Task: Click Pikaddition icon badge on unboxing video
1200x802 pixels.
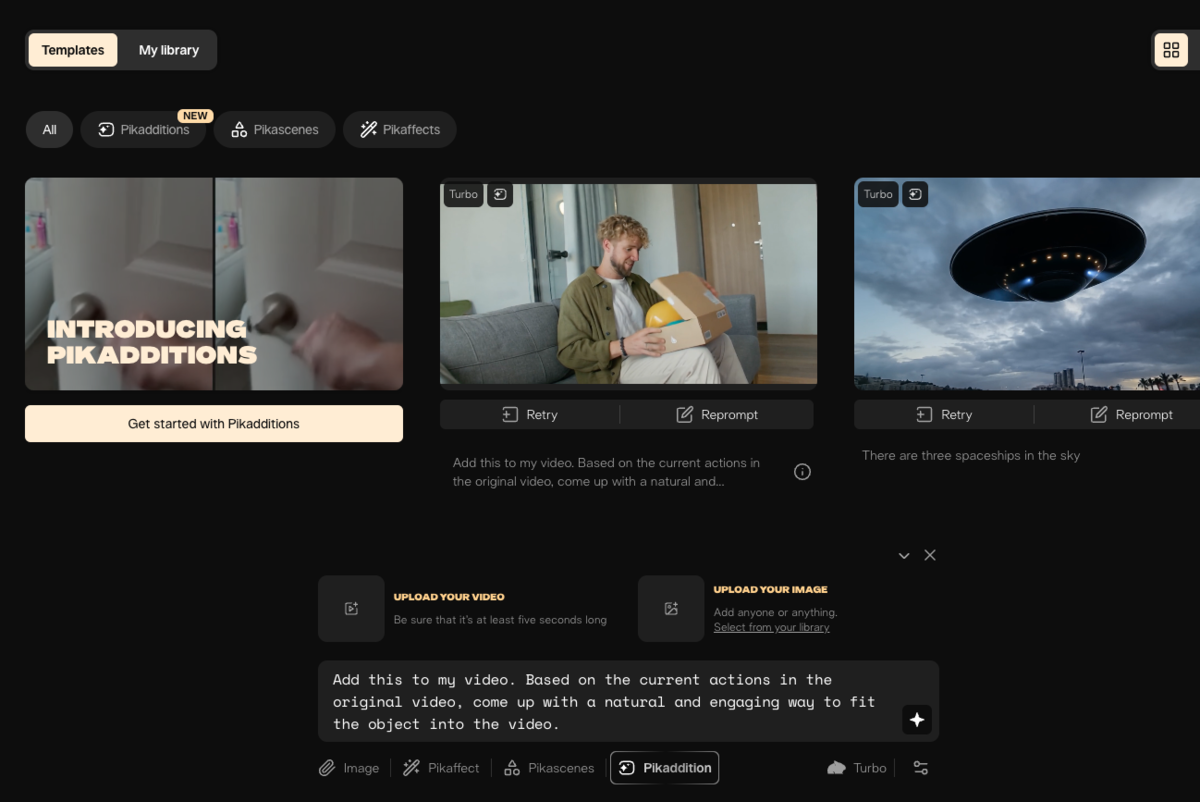Action: [500, 194]
